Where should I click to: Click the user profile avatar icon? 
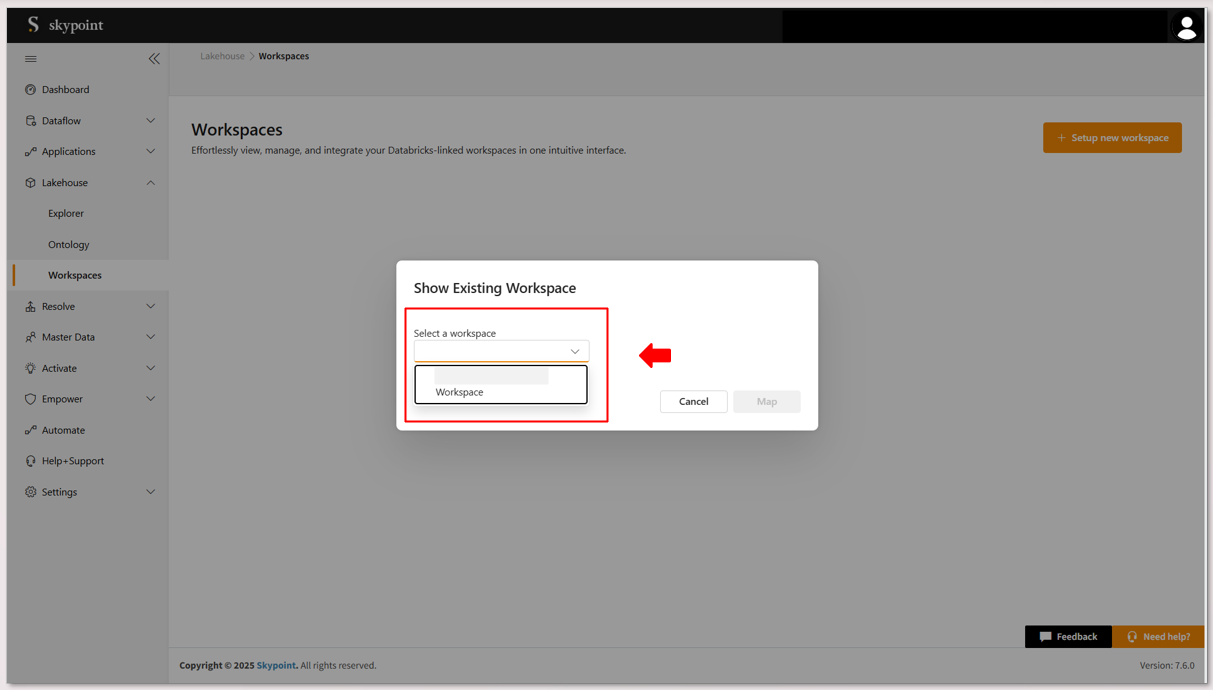click(1186, 28)
